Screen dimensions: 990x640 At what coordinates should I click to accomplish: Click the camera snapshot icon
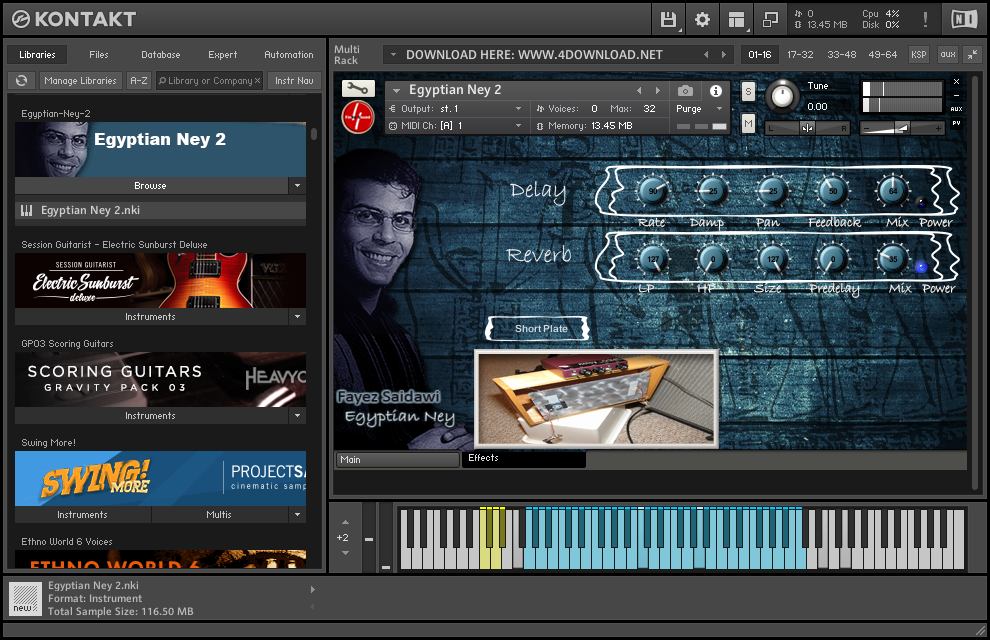[x=685, y=91]
